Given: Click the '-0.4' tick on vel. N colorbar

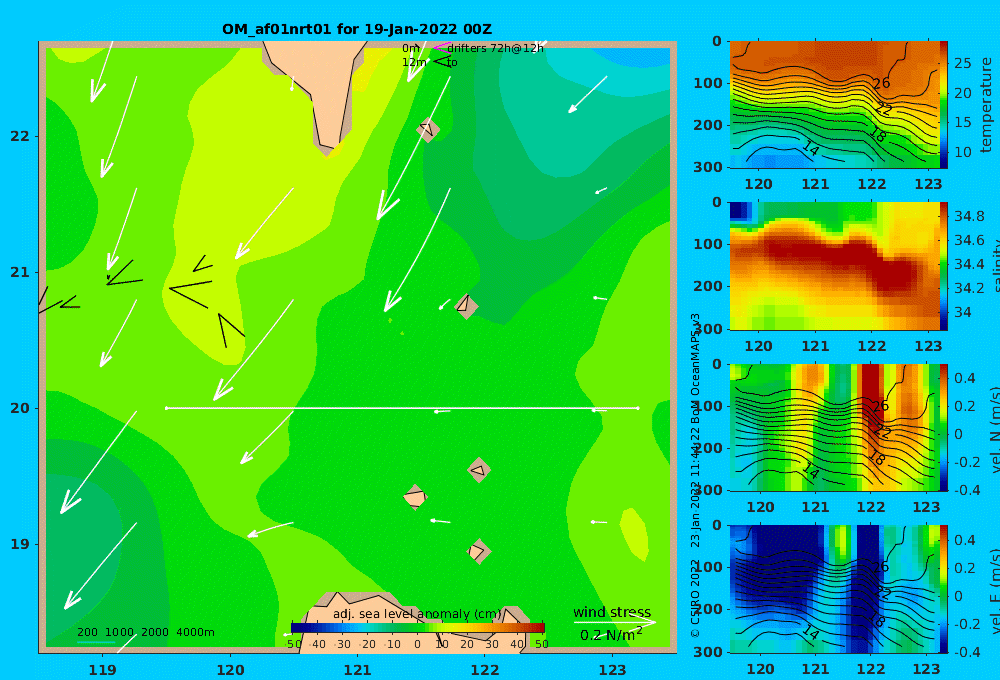Looking at the screenshot, I should tap(968, 490).
